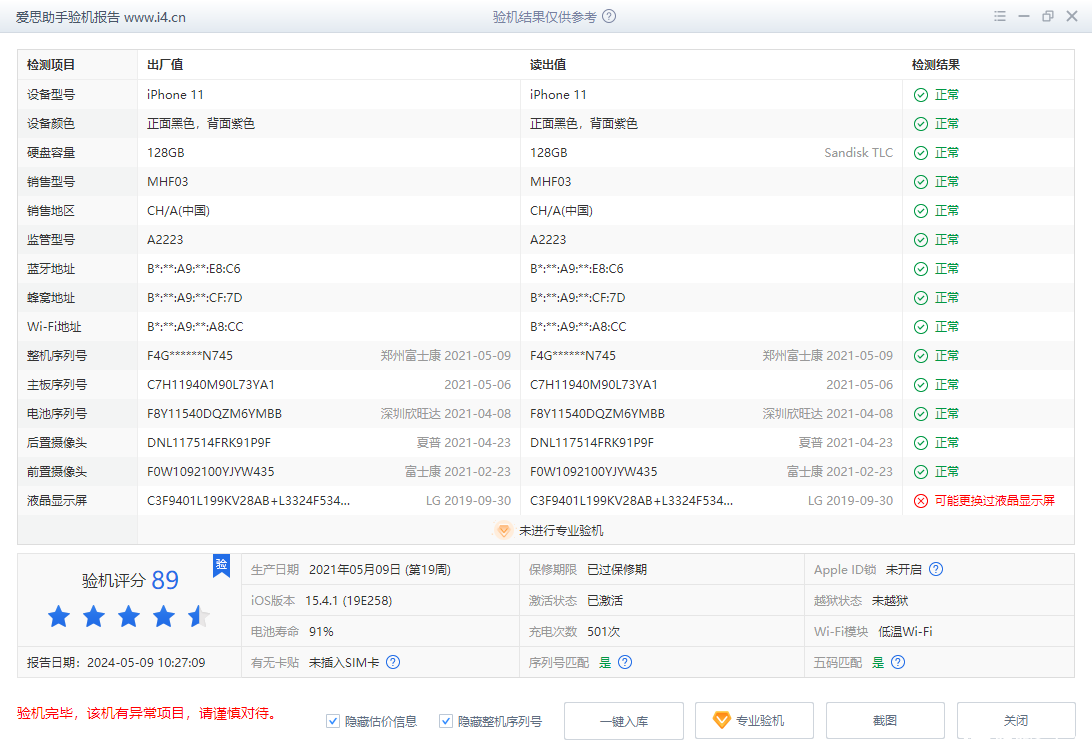
Task: Click the factory DNL117514FRK91P9F camera serial
Action: point(209,443)
